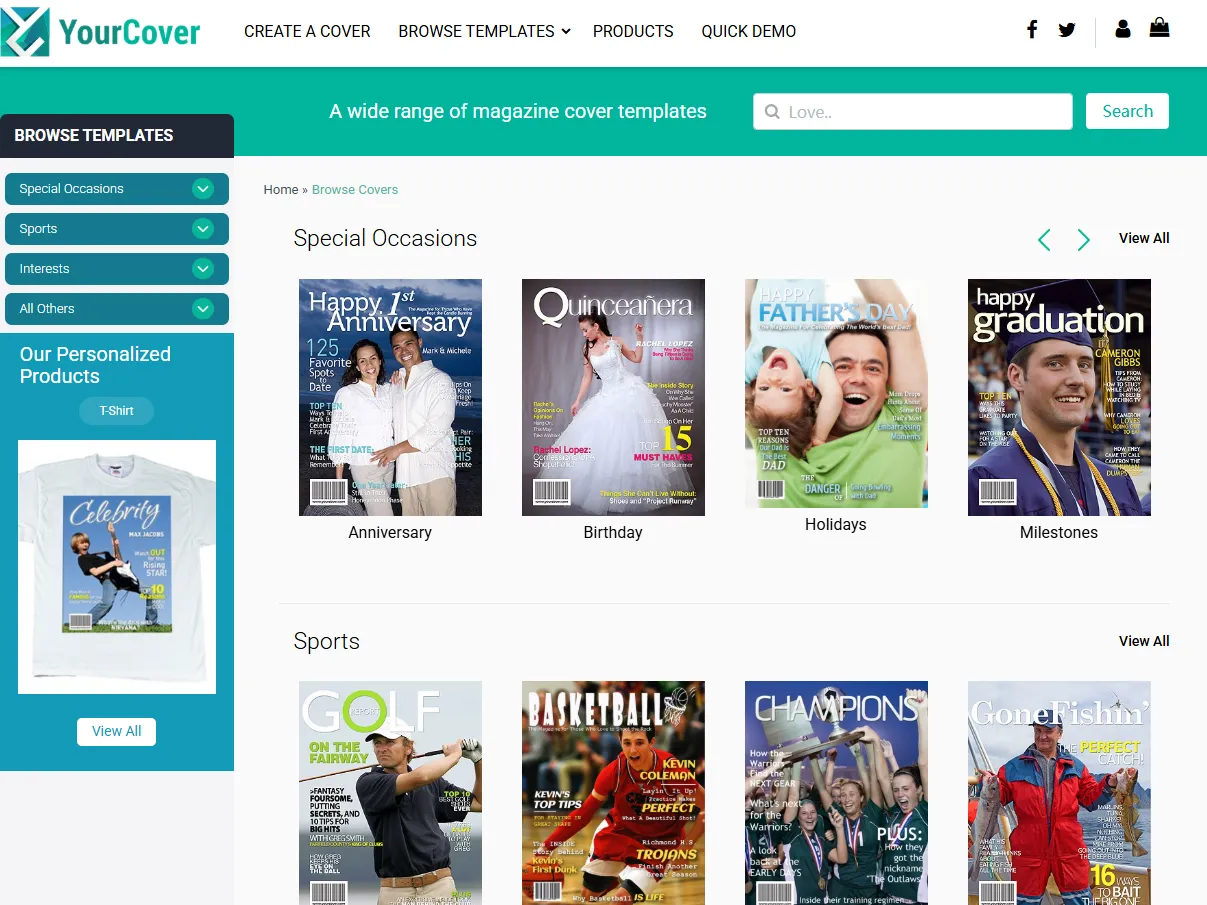Click the YourCover logo

click(100, 31)
